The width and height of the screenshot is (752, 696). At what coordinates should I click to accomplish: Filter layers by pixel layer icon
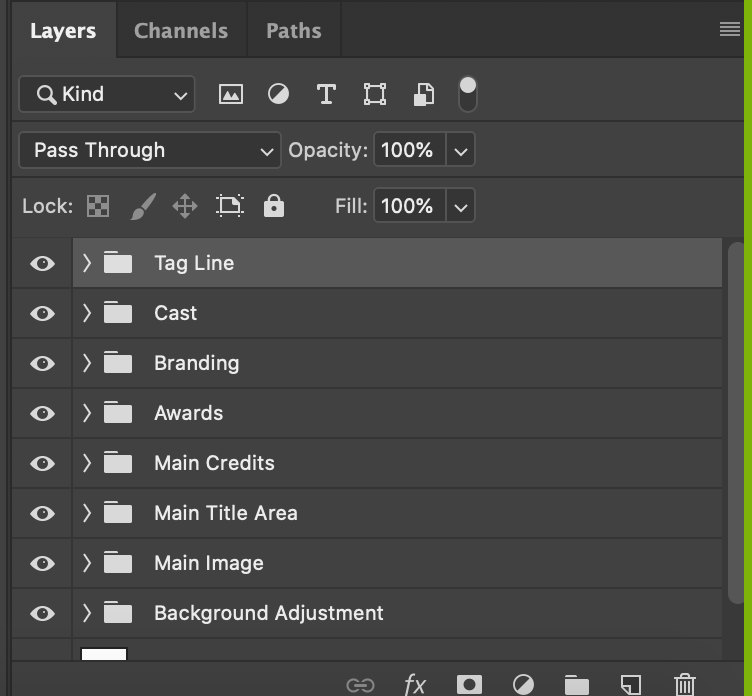(x=231, y=94)
